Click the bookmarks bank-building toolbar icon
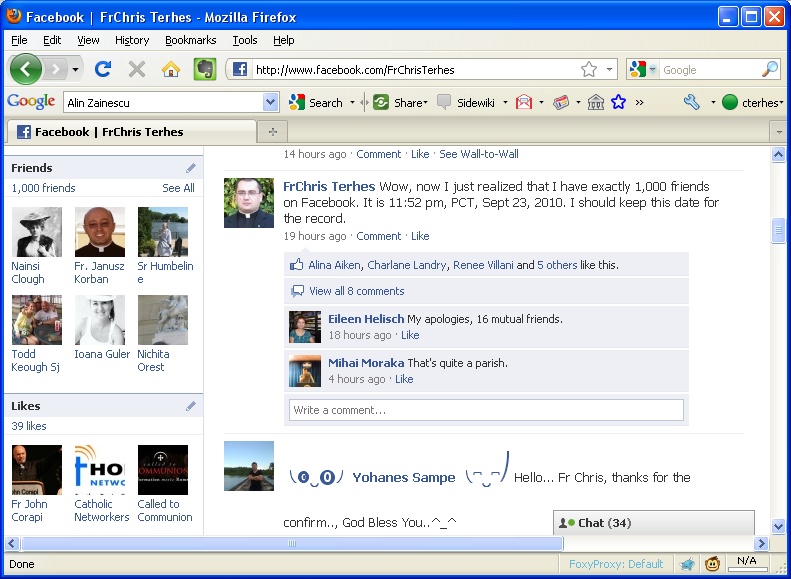Screen dimensions: 791x579 pos(596,102)
